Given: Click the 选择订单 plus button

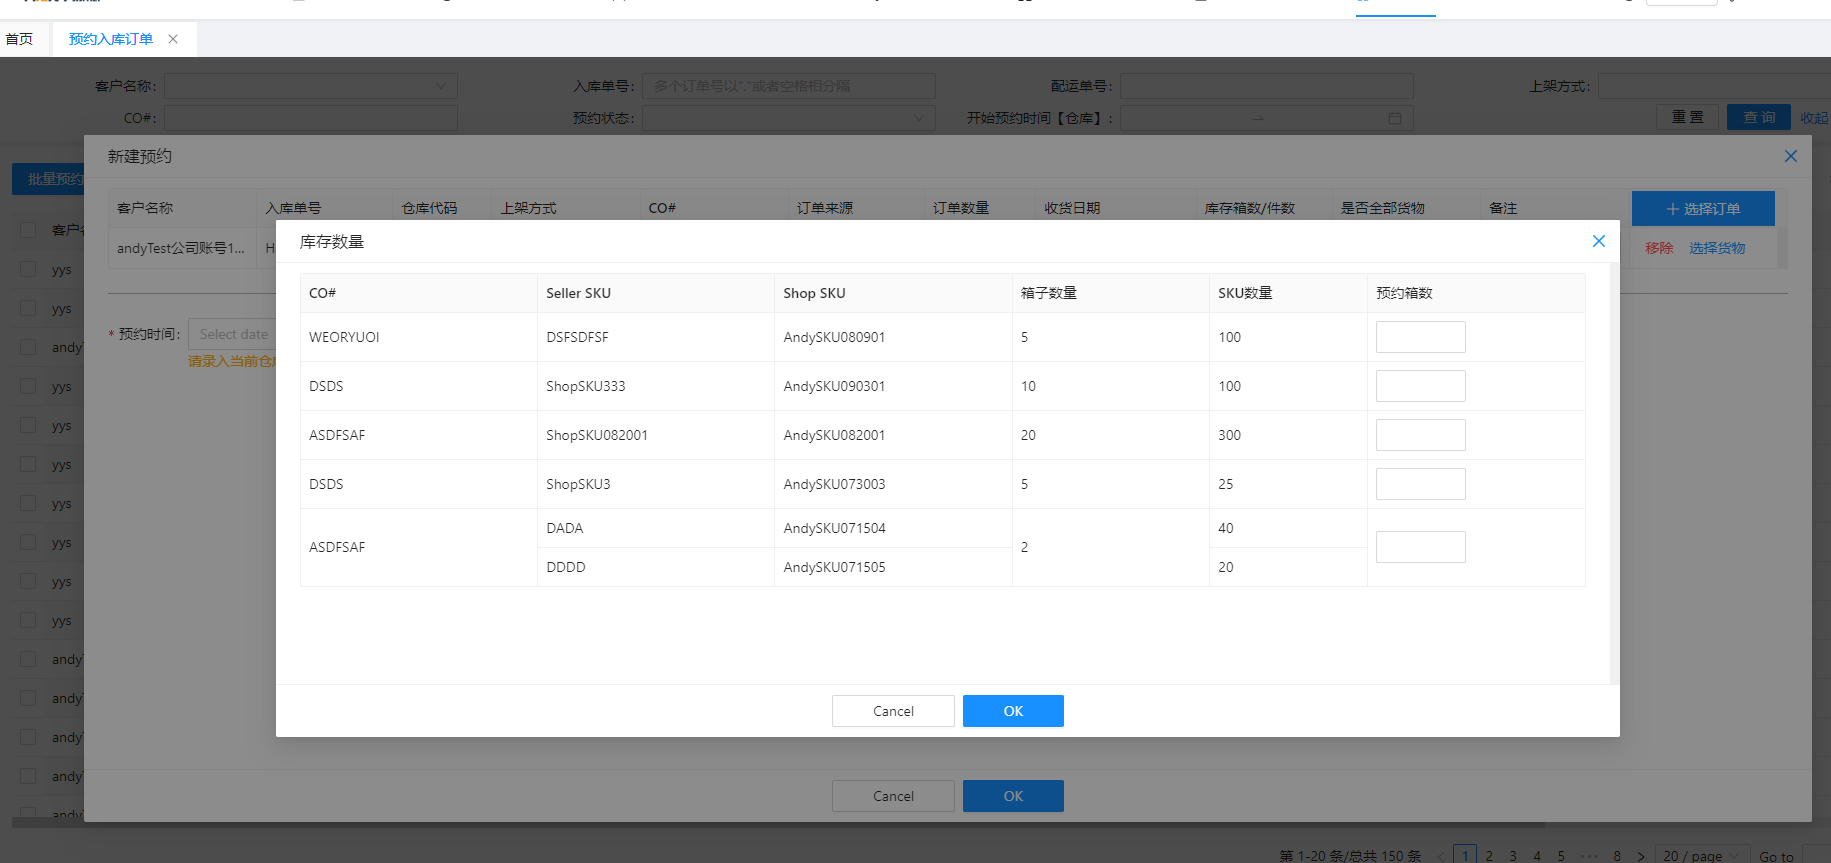Looking at the screenshot, I should click(x=1702, y=209).
